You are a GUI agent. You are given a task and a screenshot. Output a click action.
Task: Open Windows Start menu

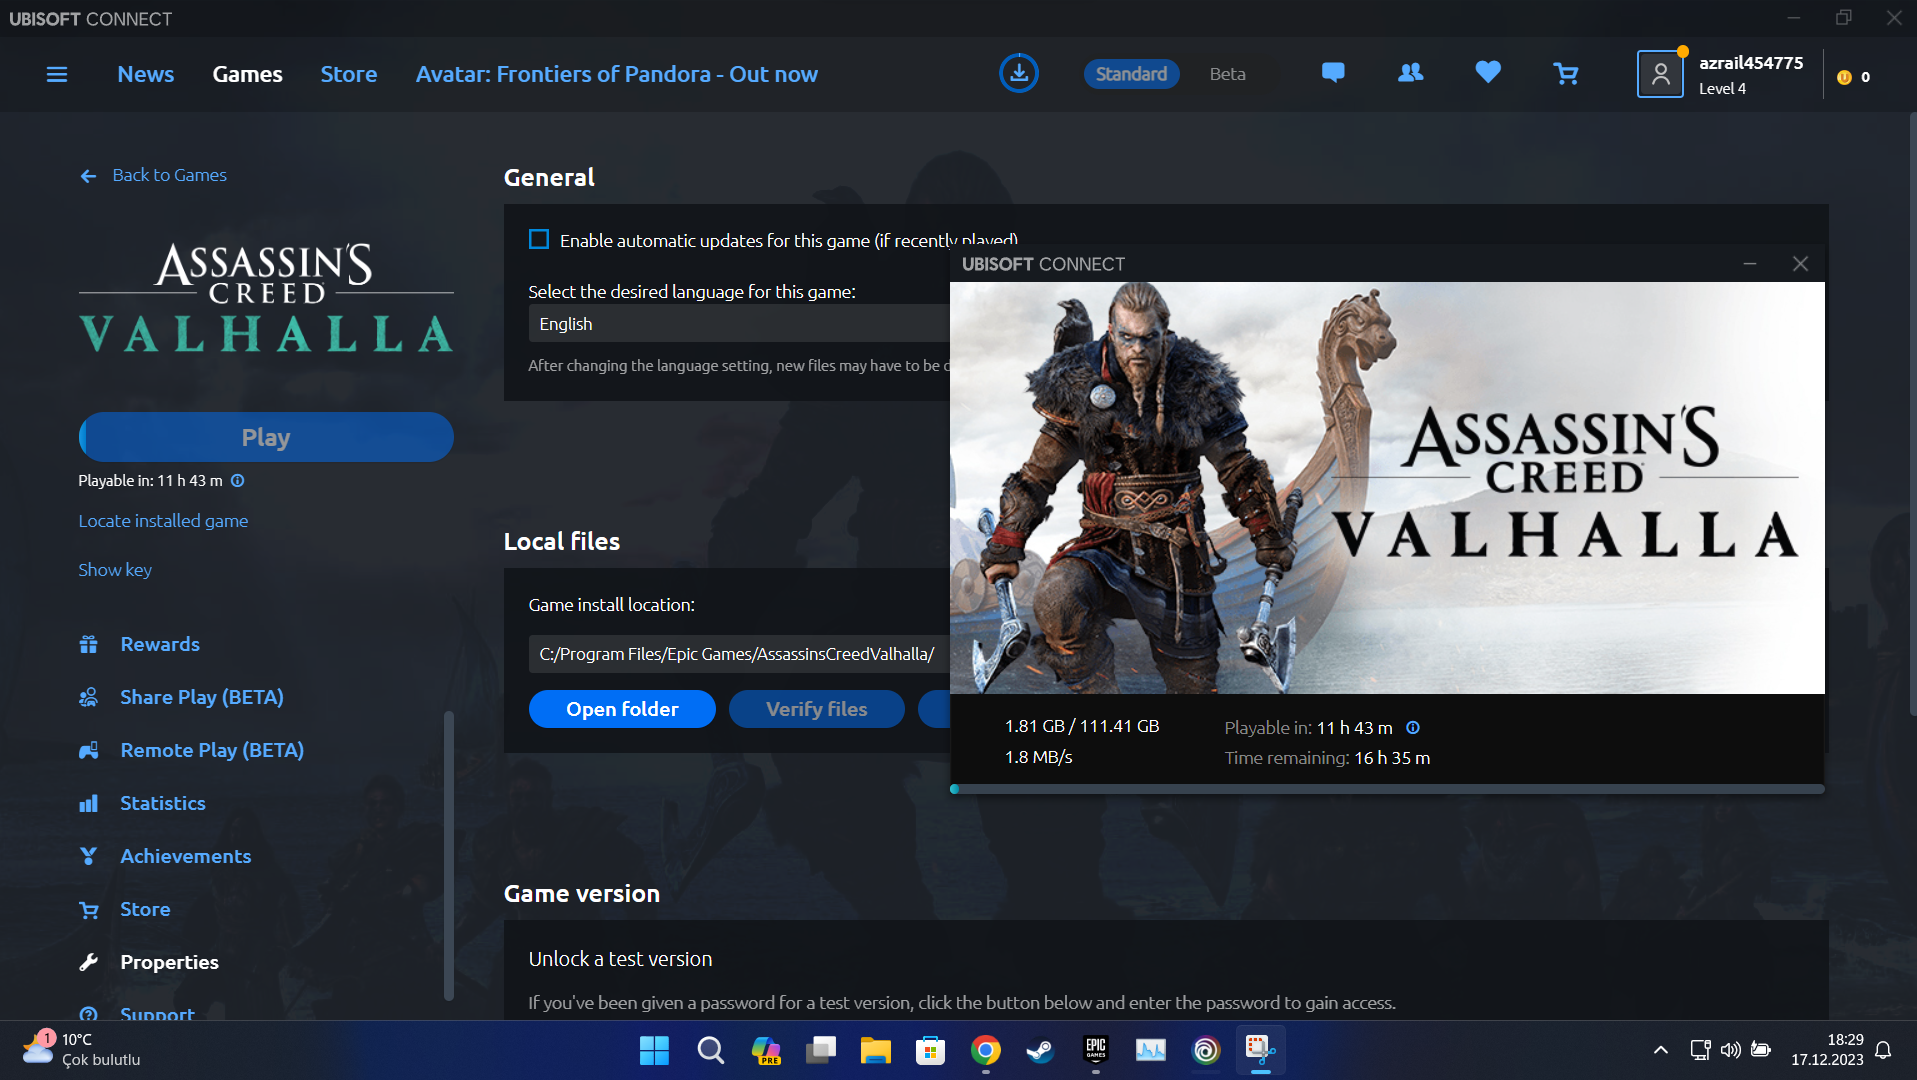(654, 1050)
